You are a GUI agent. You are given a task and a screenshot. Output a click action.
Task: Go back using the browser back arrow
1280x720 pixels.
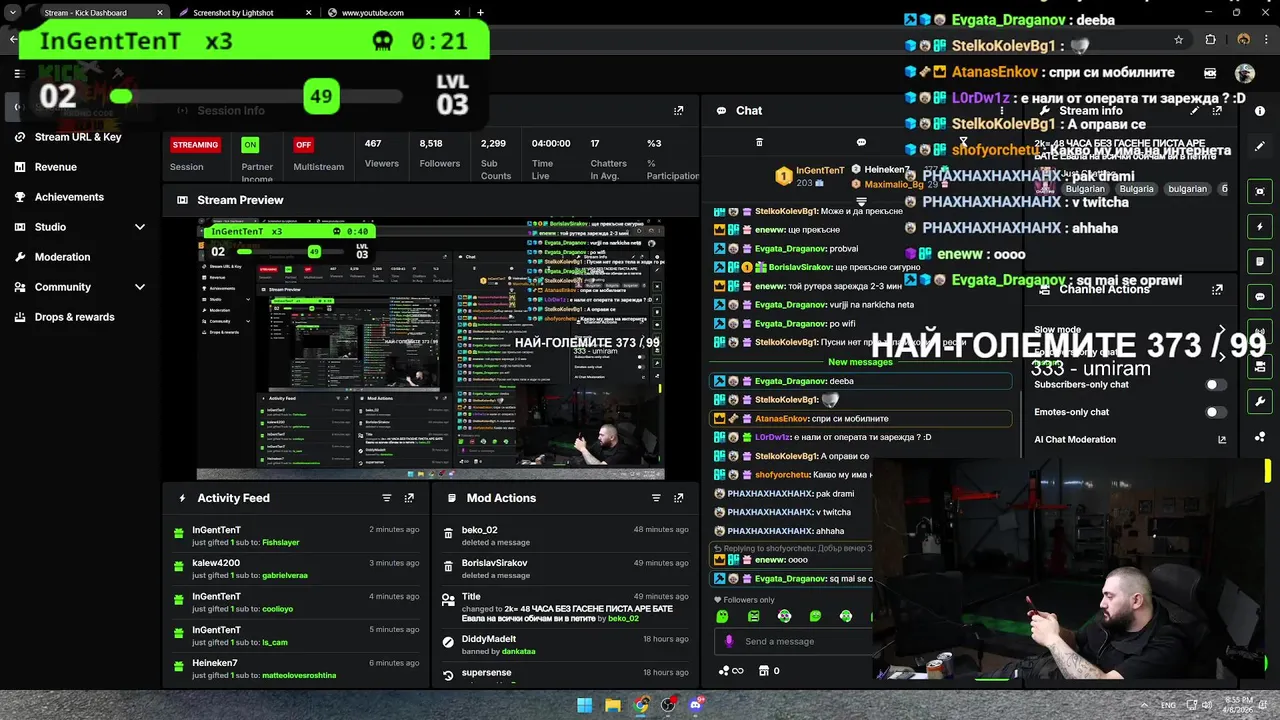click(13, 40)
